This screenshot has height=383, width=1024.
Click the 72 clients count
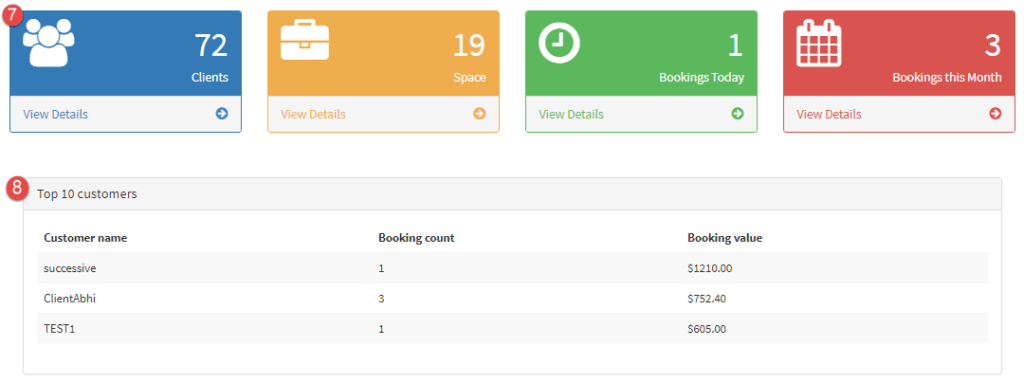pyautogui.click(x=211, y=46)
